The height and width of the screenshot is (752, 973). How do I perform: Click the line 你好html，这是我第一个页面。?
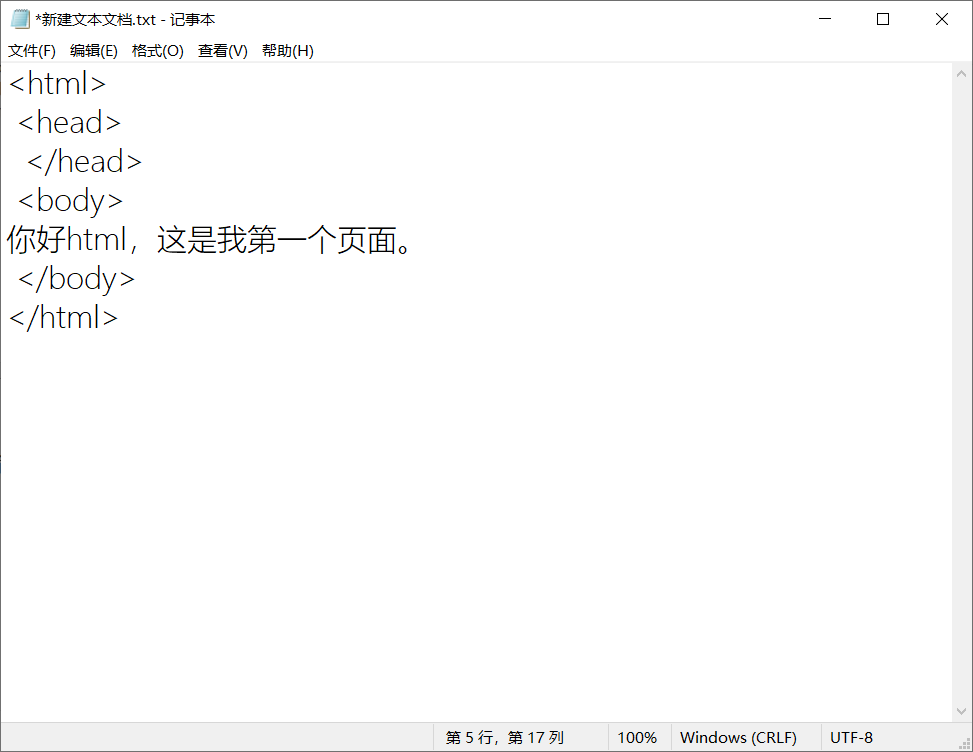tap(209, 240)
